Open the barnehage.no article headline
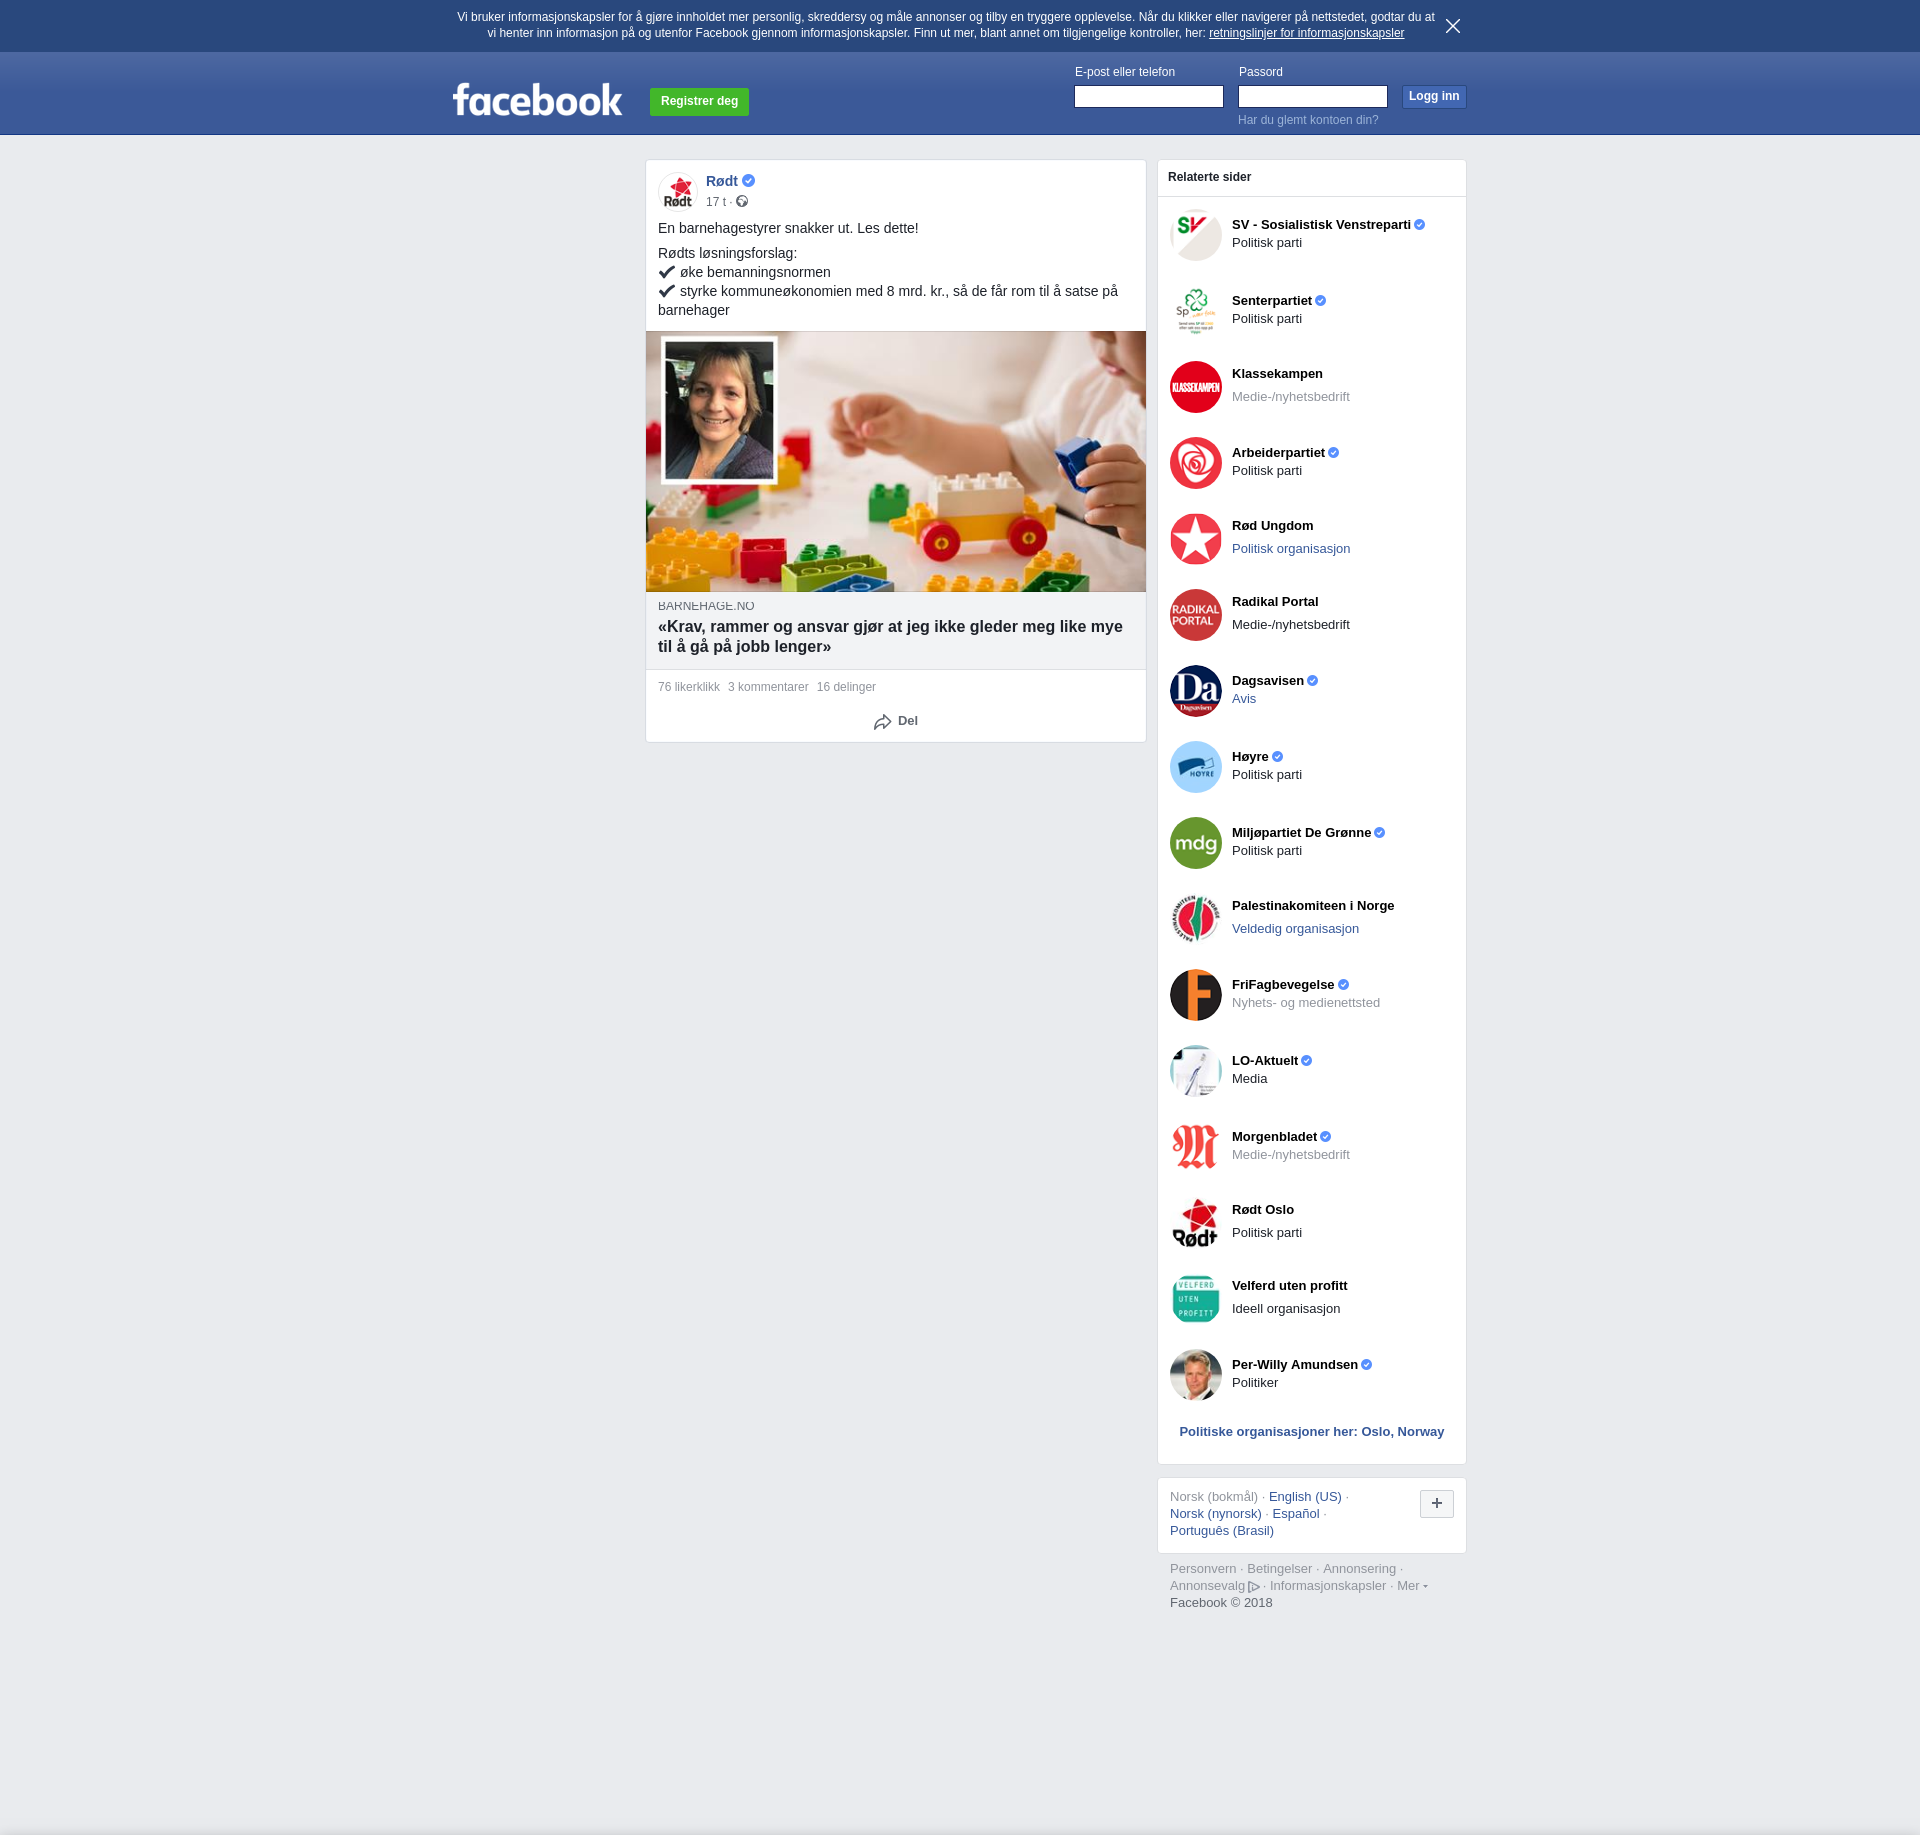Viewport: 1920px width, 1835px height. pyautogui.click(x=890, y=637)
